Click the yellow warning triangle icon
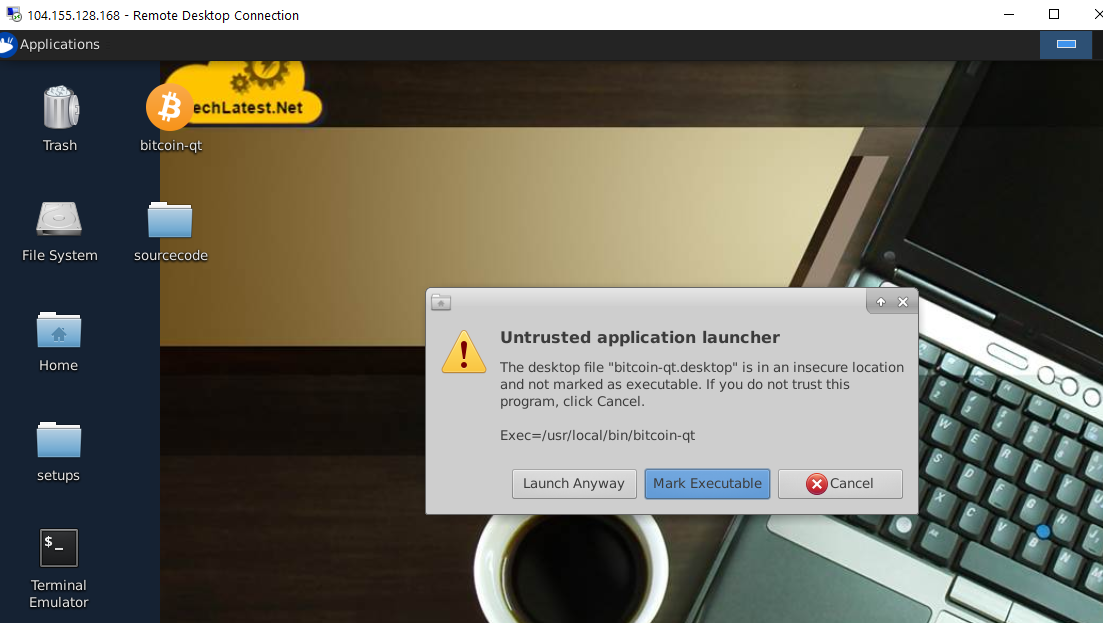The height and width of the screenshot is (623, 1103). click(x=464, y=352)
